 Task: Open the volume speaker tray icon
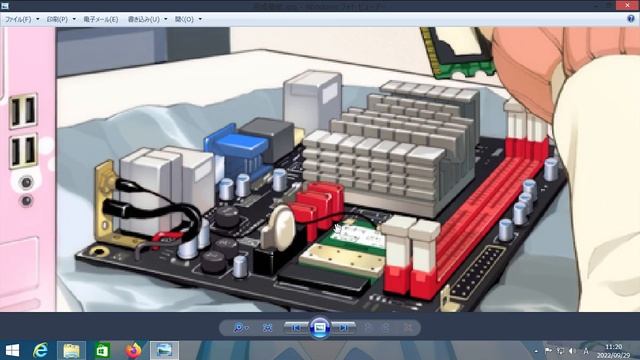pyautogui.click(x=572, y=351)
